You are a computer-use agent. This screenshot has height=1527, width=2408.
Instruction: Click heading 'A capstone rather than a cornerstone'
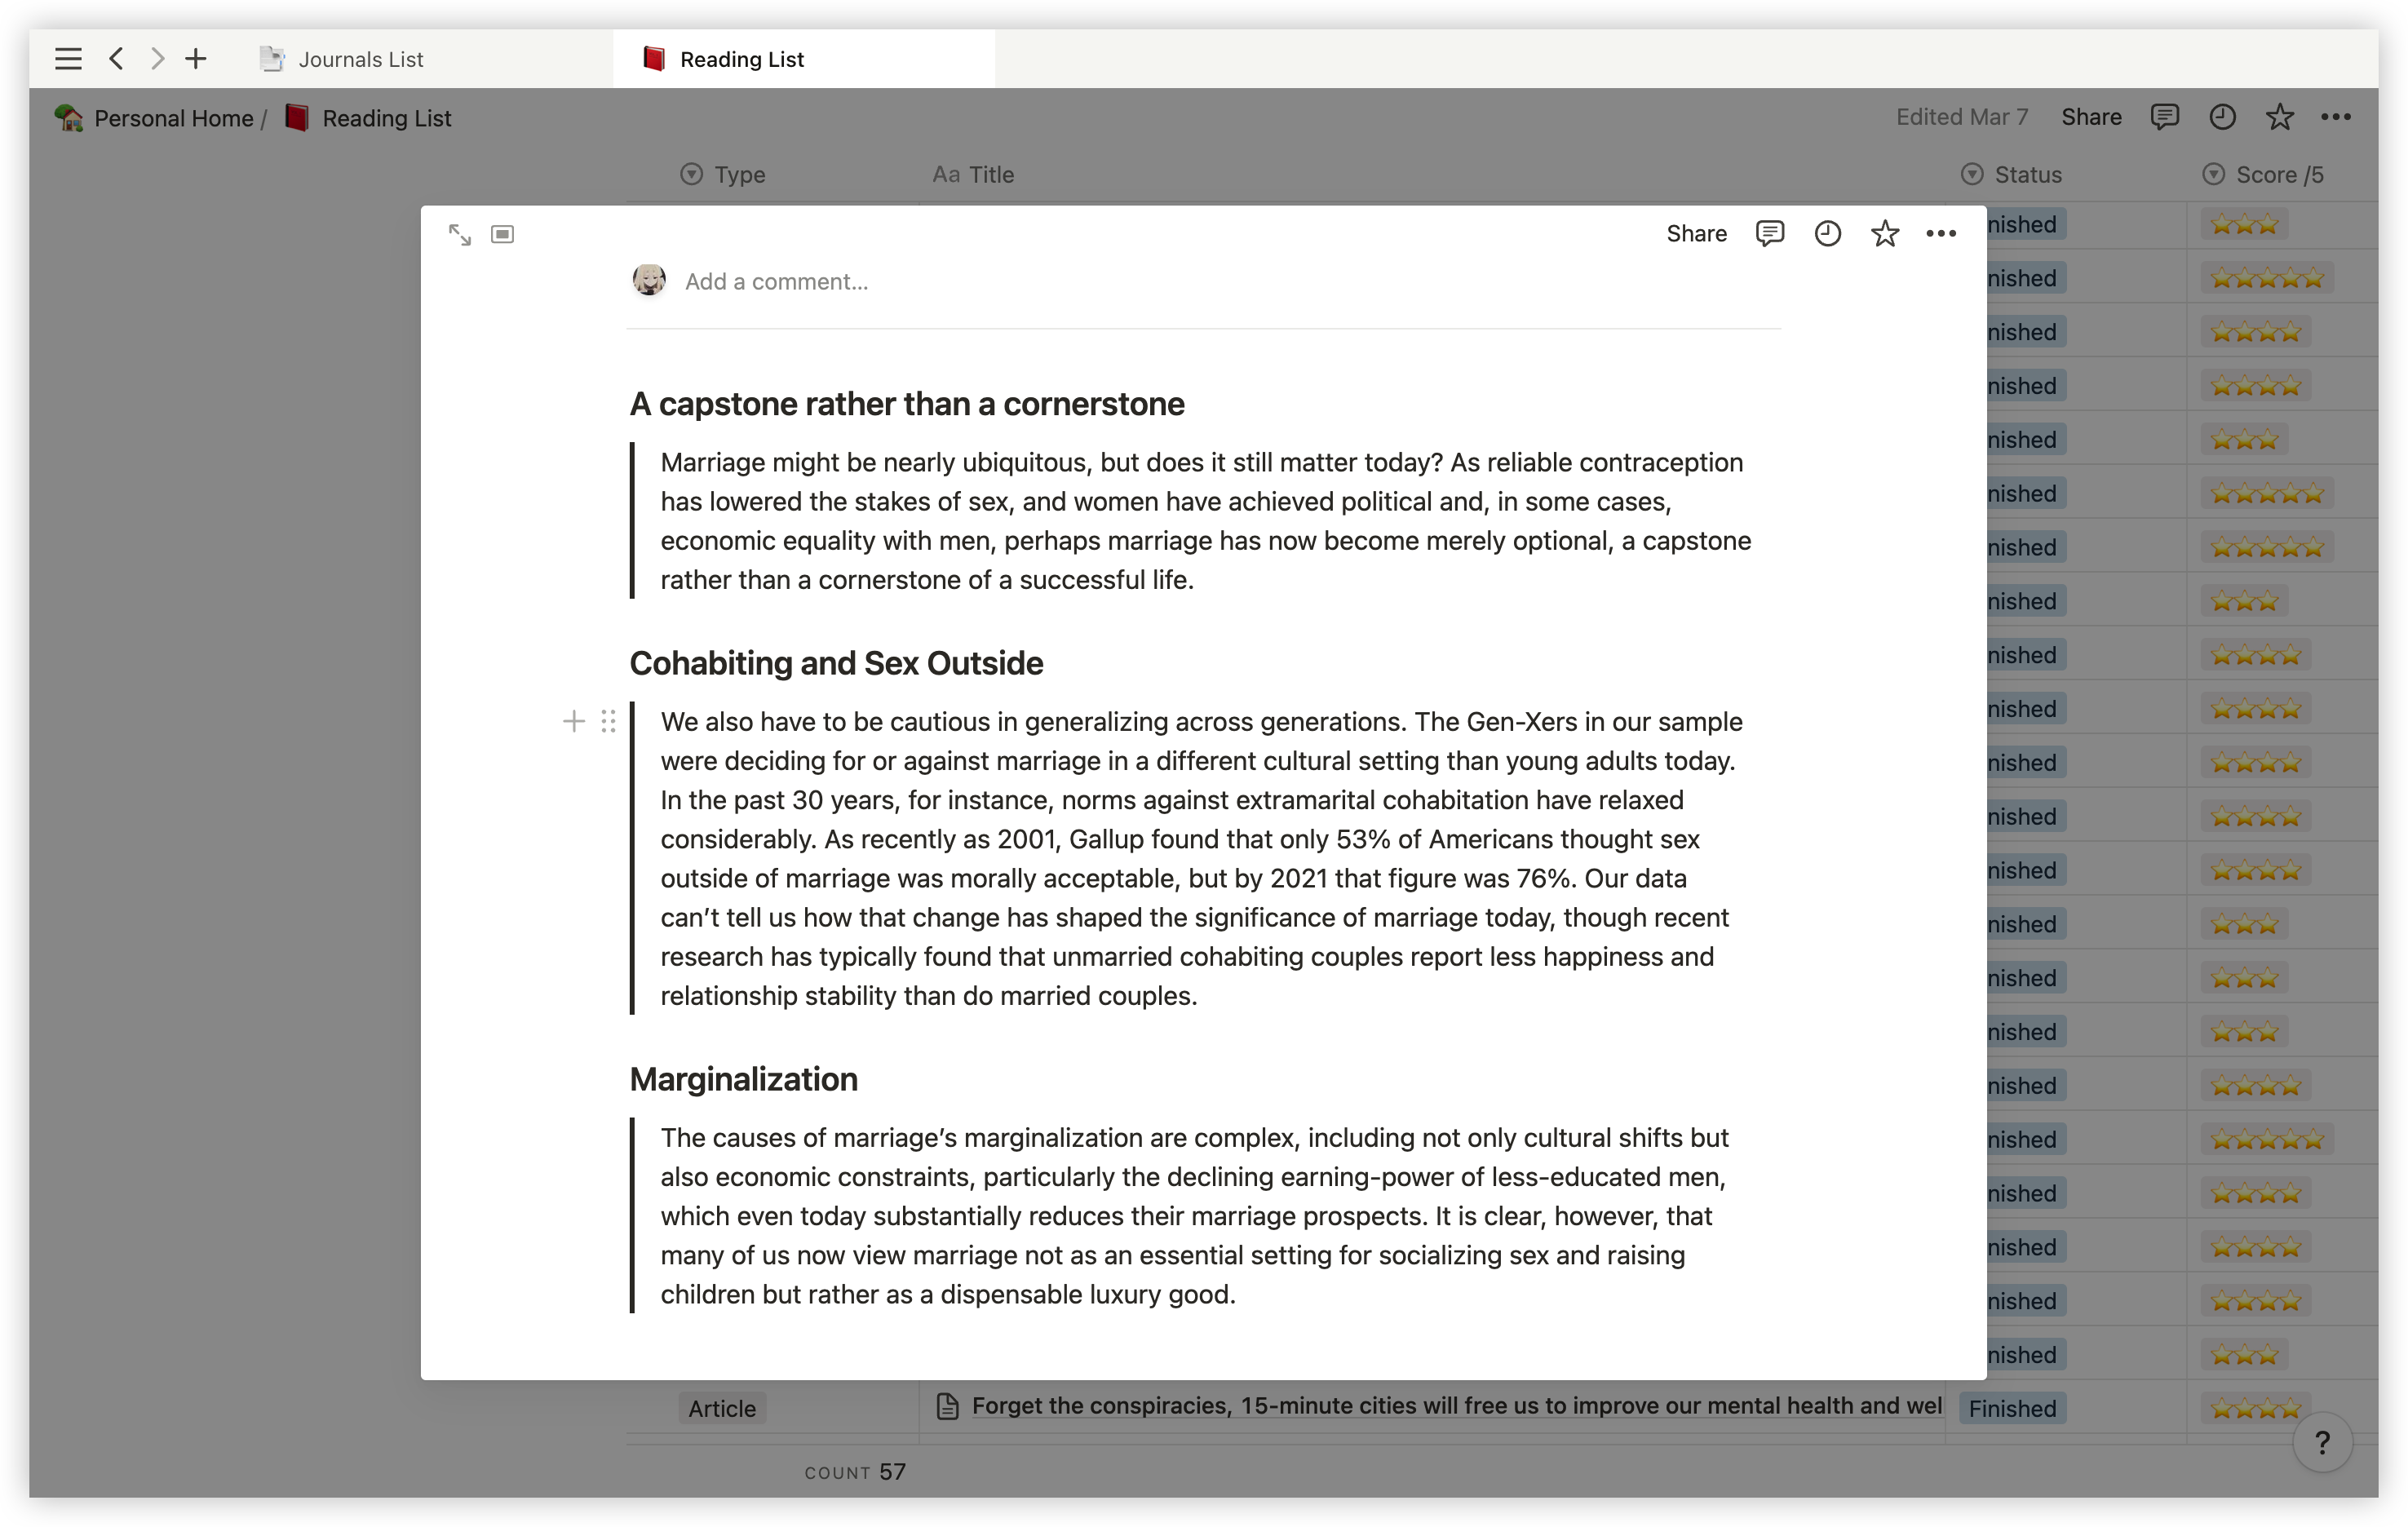[907, 404]
